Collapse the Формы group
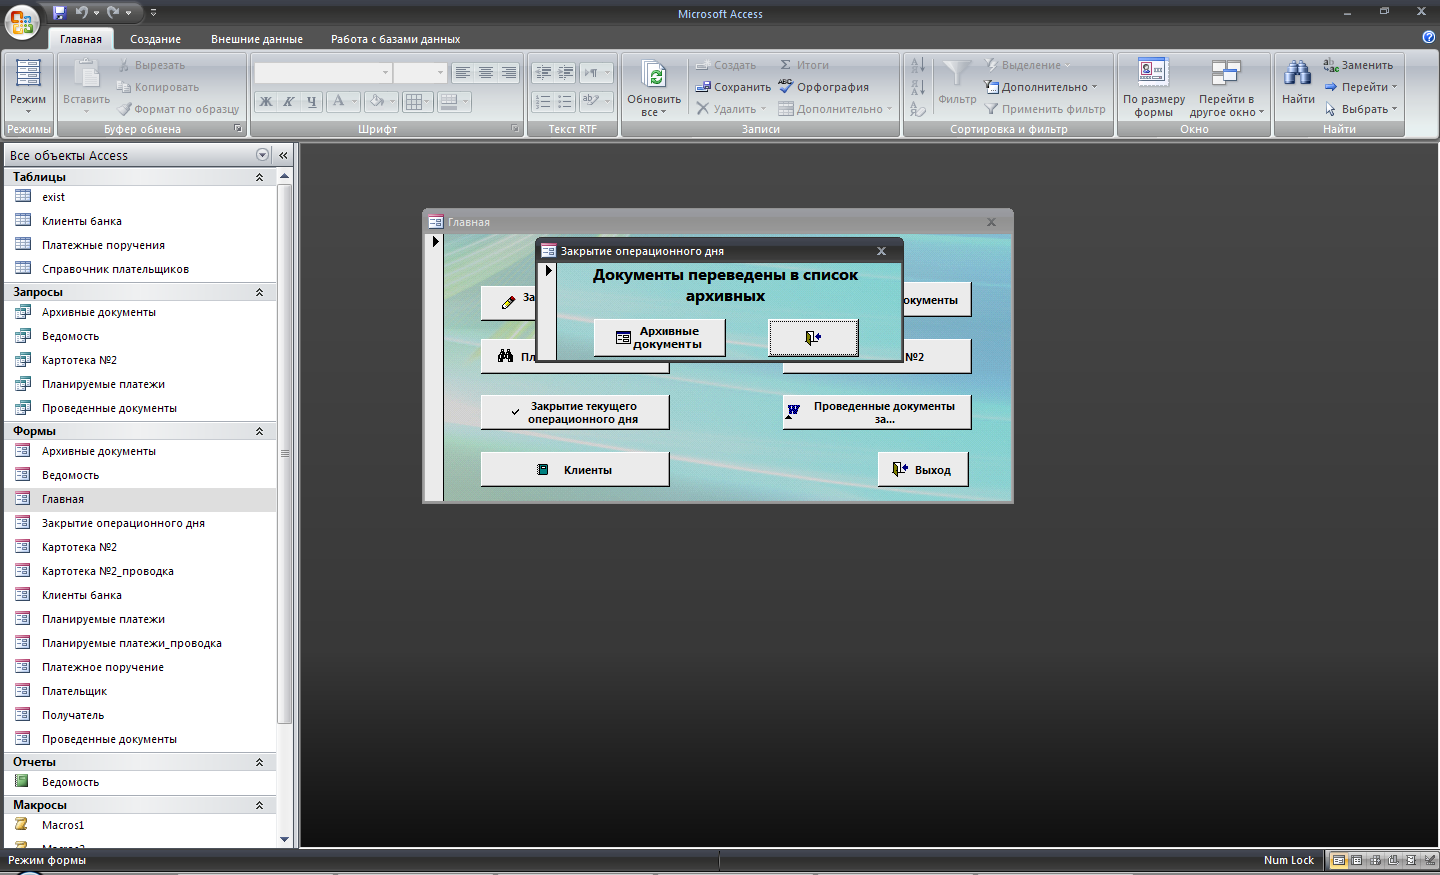 point(259,431)
